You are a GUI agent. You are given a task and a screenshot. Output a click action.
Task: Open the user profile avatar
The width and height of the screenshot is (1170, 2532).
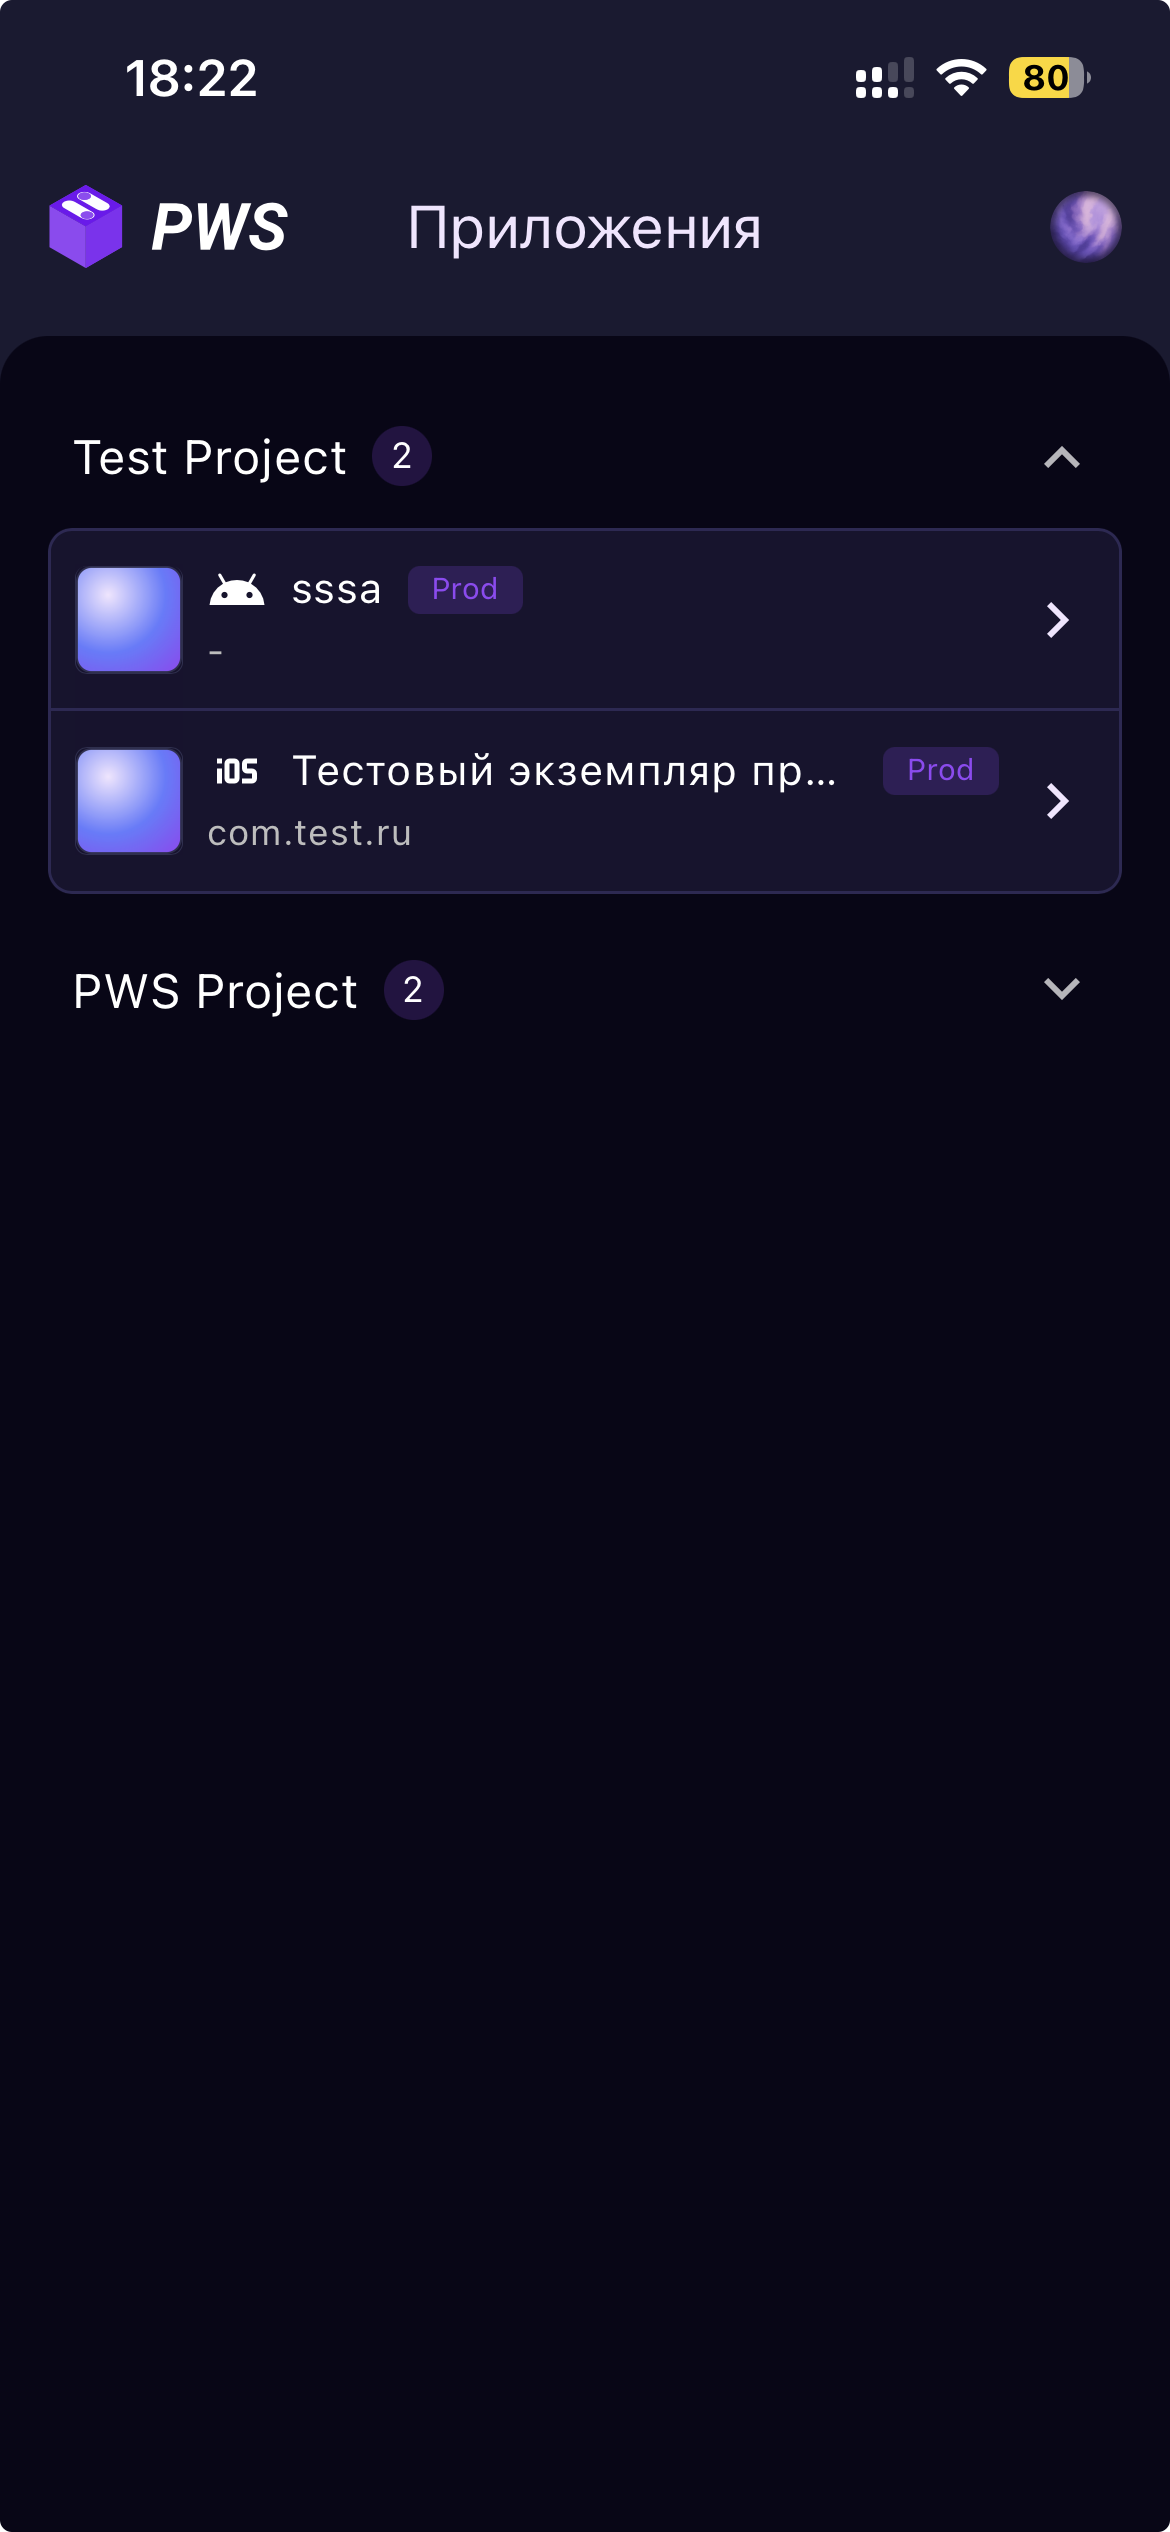(1085, 227)
